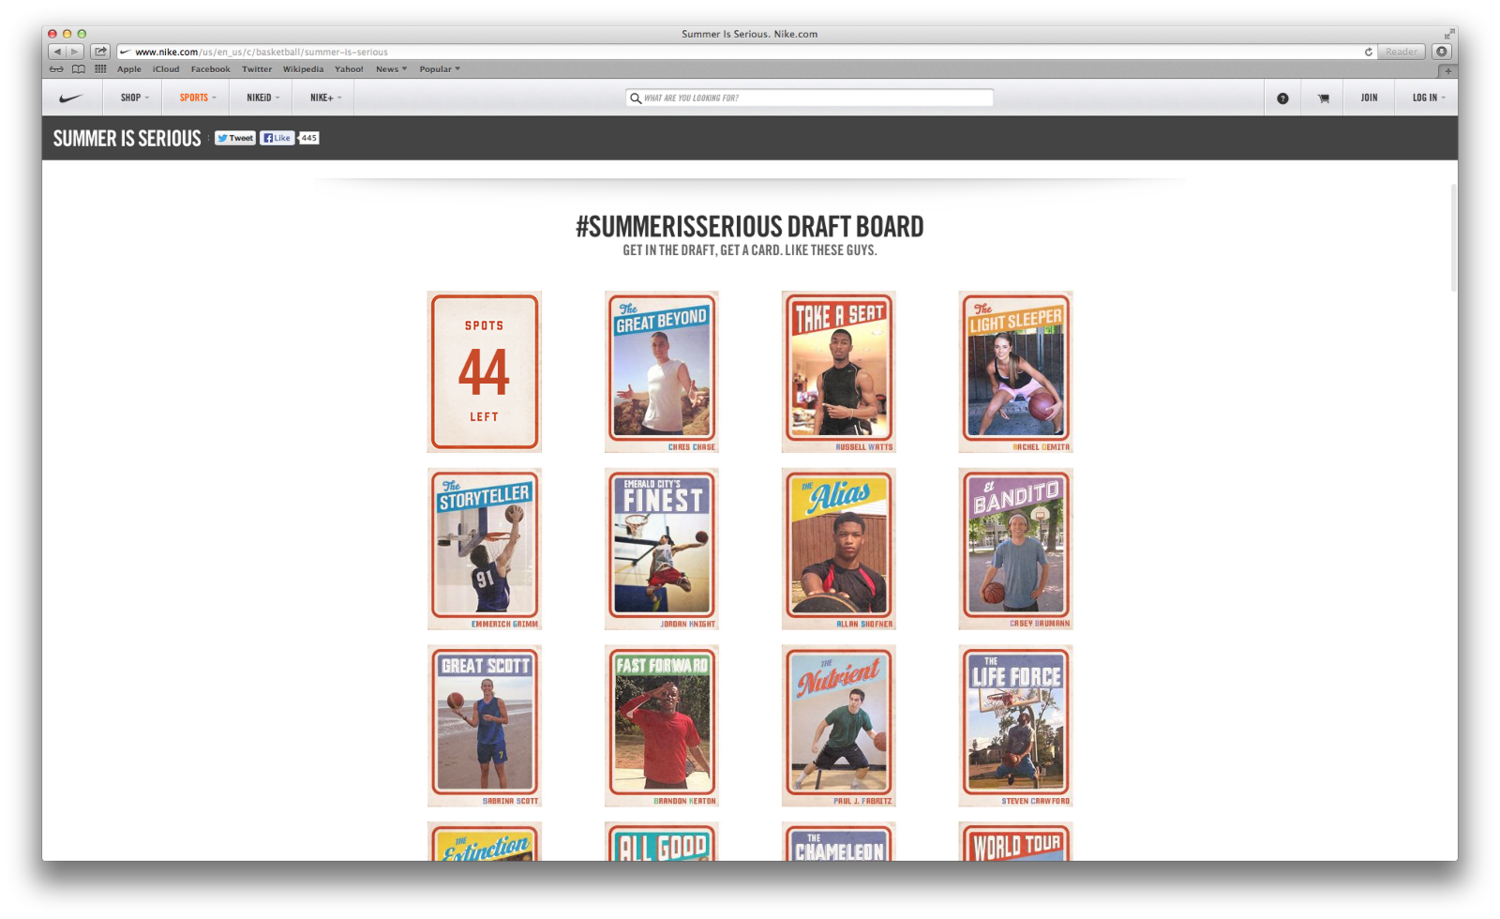
Task: Click the Facebook Like button
Action: pos(277,138)
